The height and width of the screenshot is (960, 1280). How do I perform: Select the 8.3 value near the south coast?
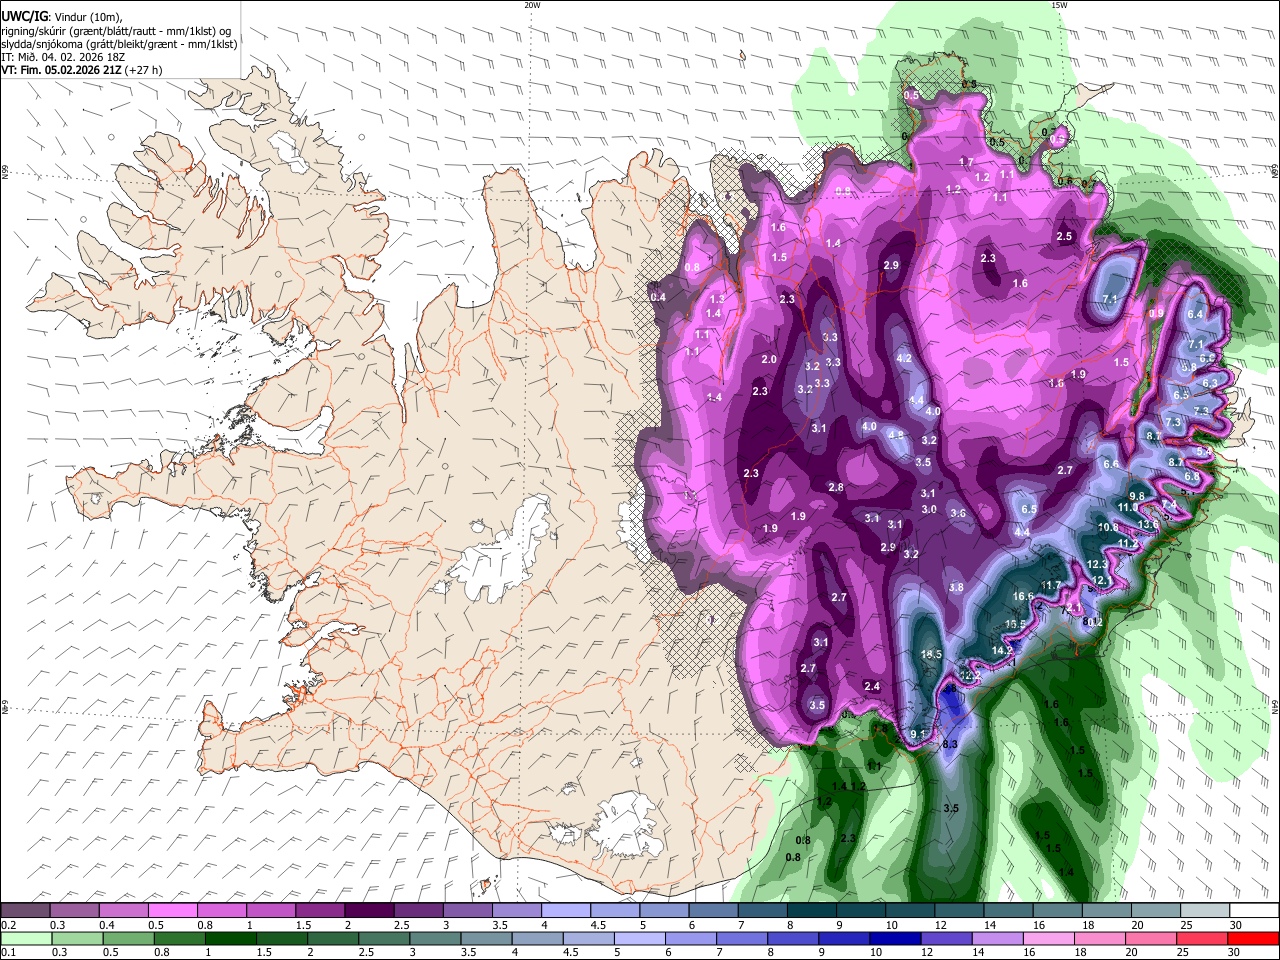(950, 745)
